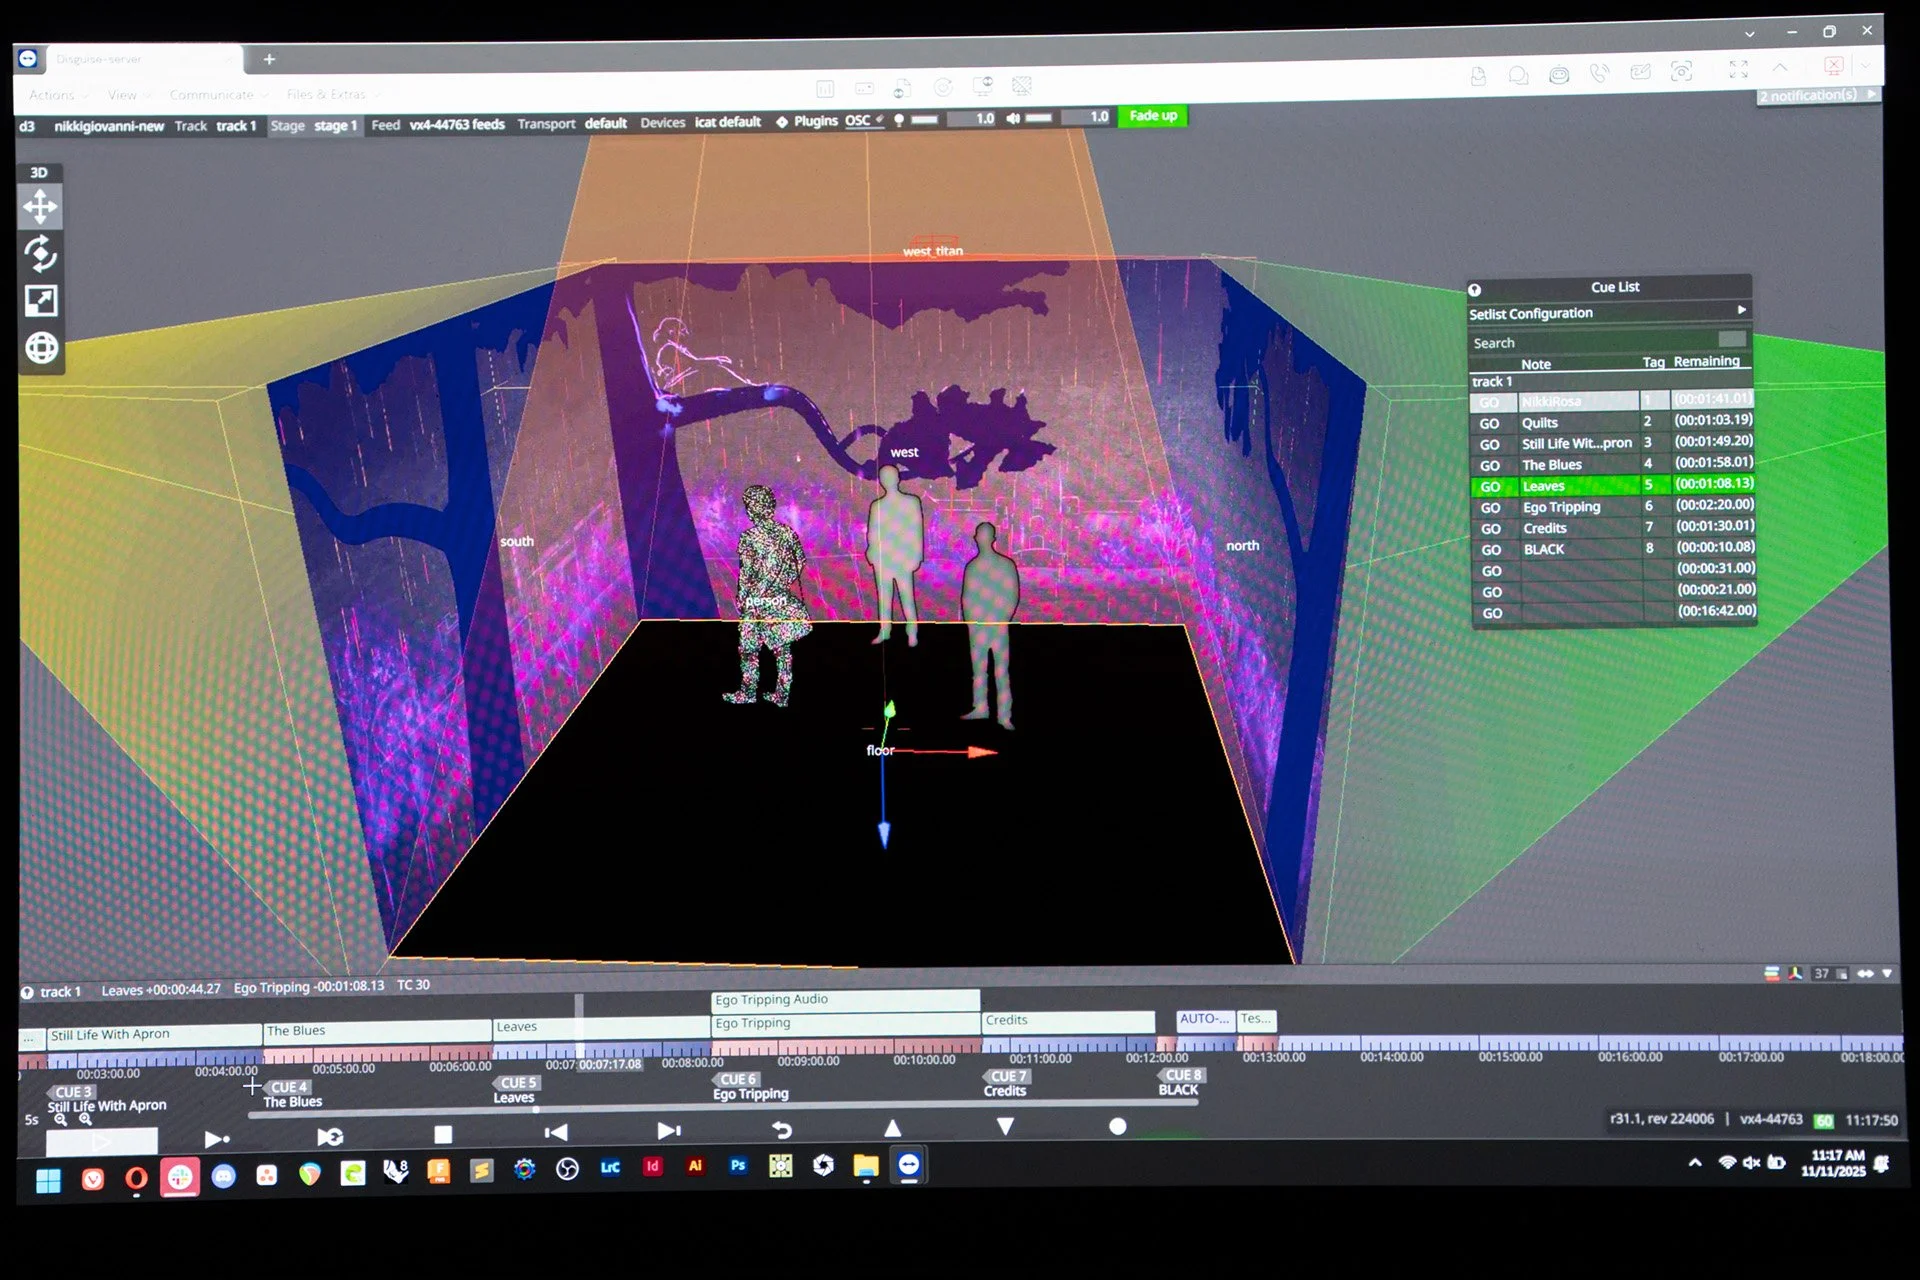Viewport: 1920px width, 1280px height.
Task: Click the Fade up button
Action: (1152, 116)
